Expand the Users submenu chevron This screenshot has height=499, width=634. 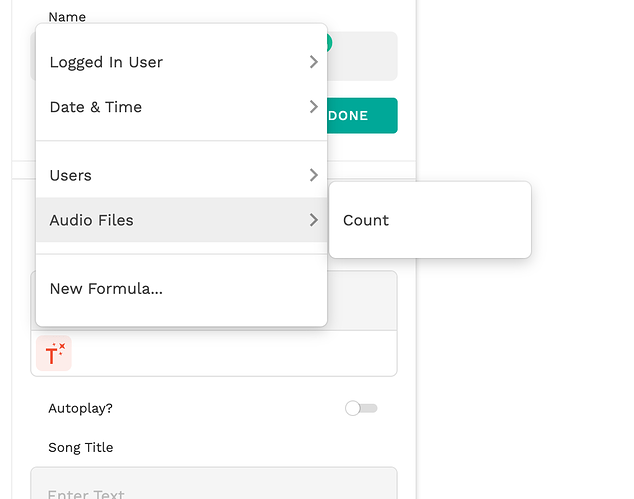click(313, 175)
